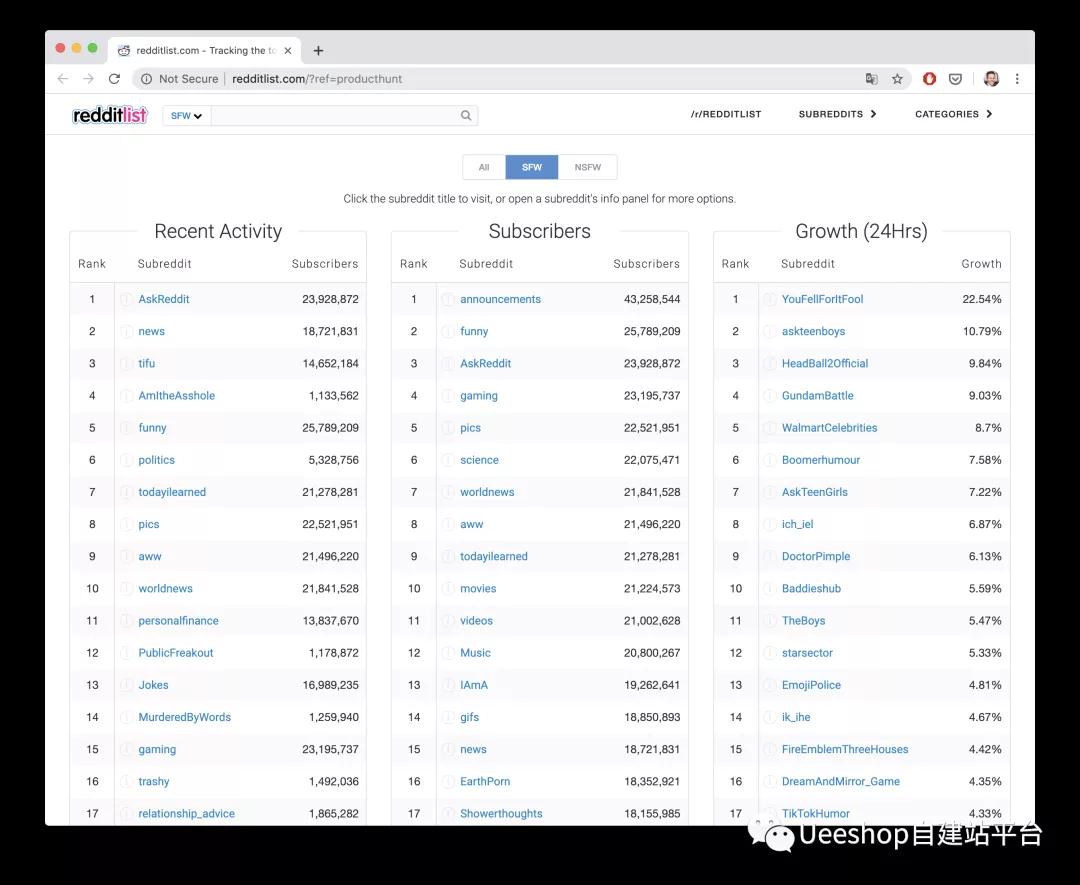Screen dimensions: 1080x885
Task: Open the WalmartCelebrities subreddit link
Action: point(829,428)
